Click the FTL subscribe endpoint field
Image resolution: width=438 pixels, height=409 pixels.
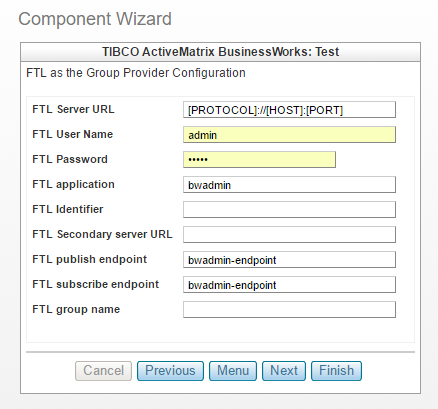click(x=289, y=285)
